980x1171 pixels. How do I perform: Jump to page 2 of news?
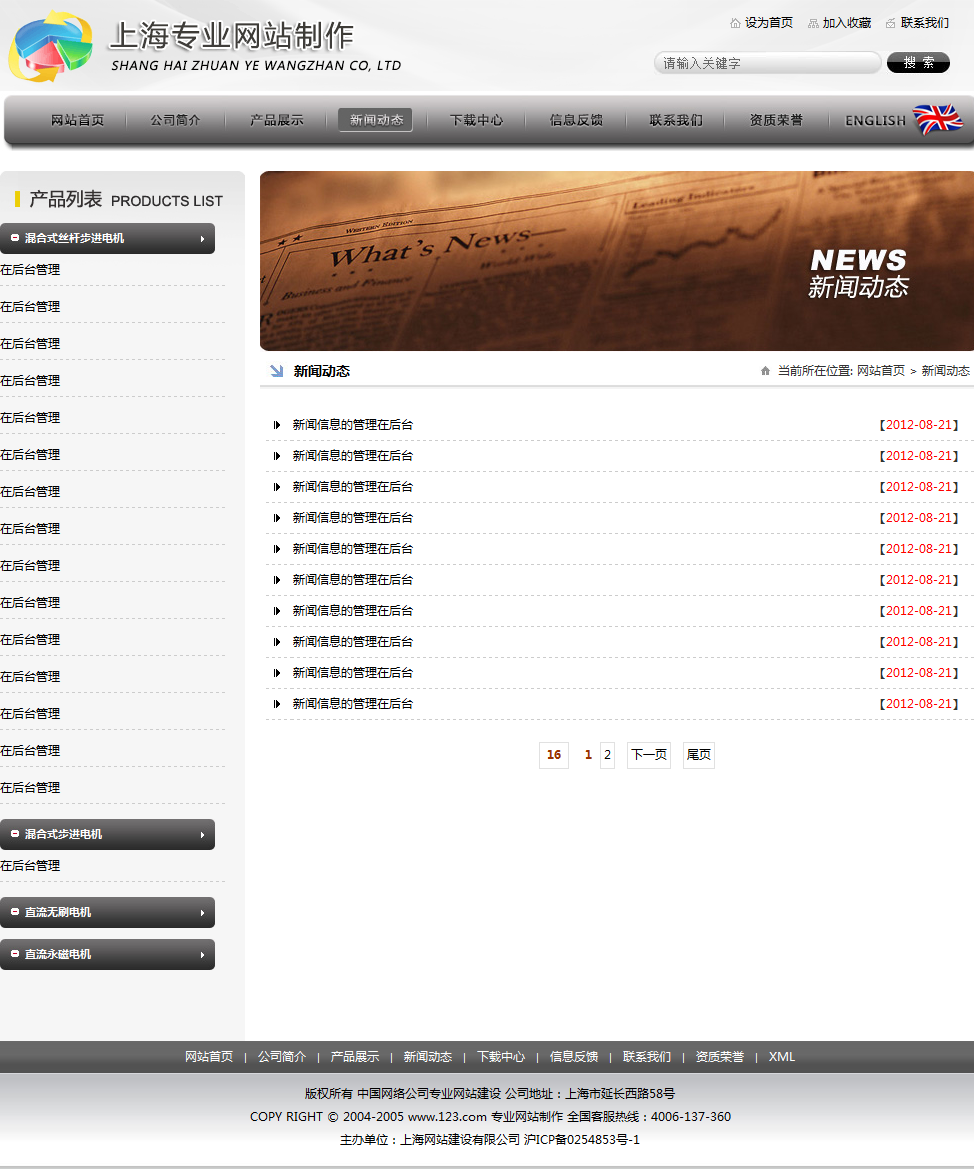tap(607, 755)
